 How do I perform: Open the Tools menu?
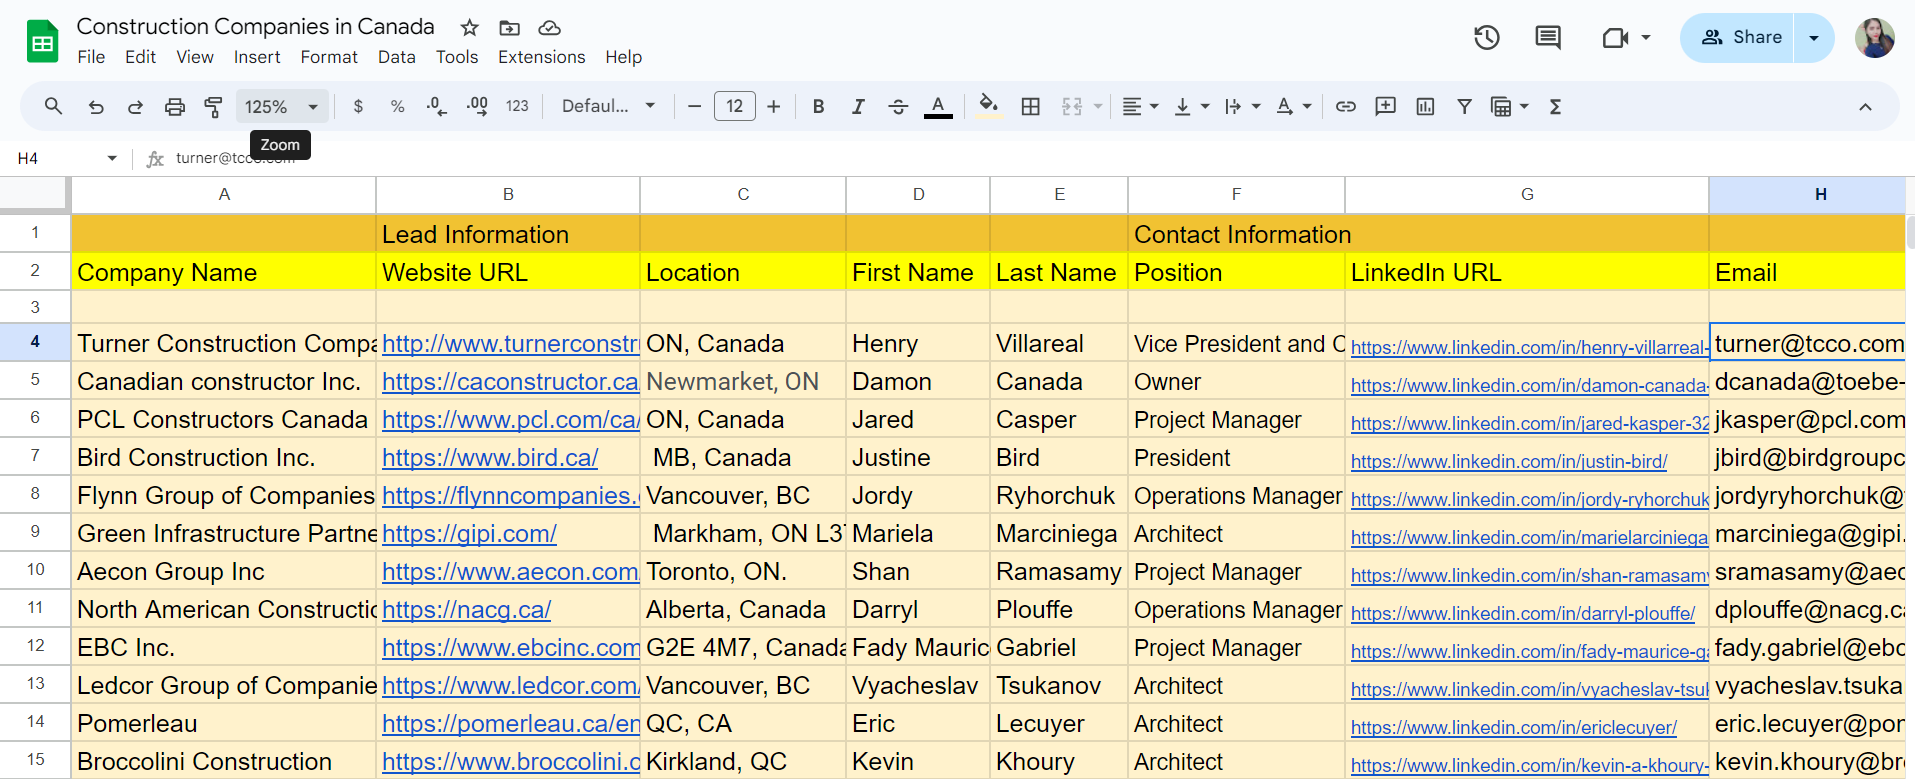pos(457,57)
